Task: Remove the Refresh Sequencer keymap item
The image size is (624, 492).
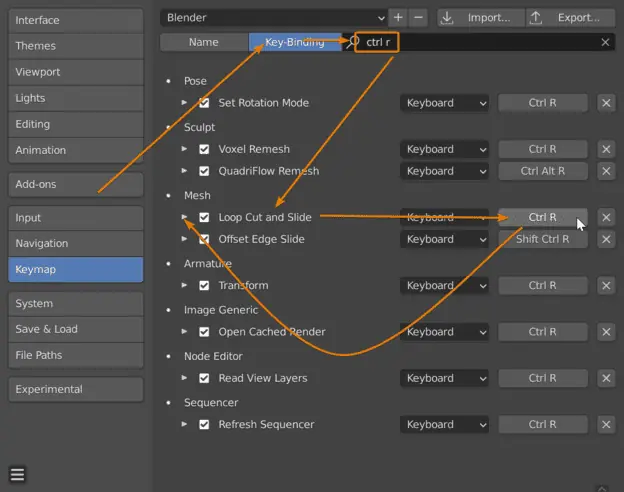Action: pos(606,424)
